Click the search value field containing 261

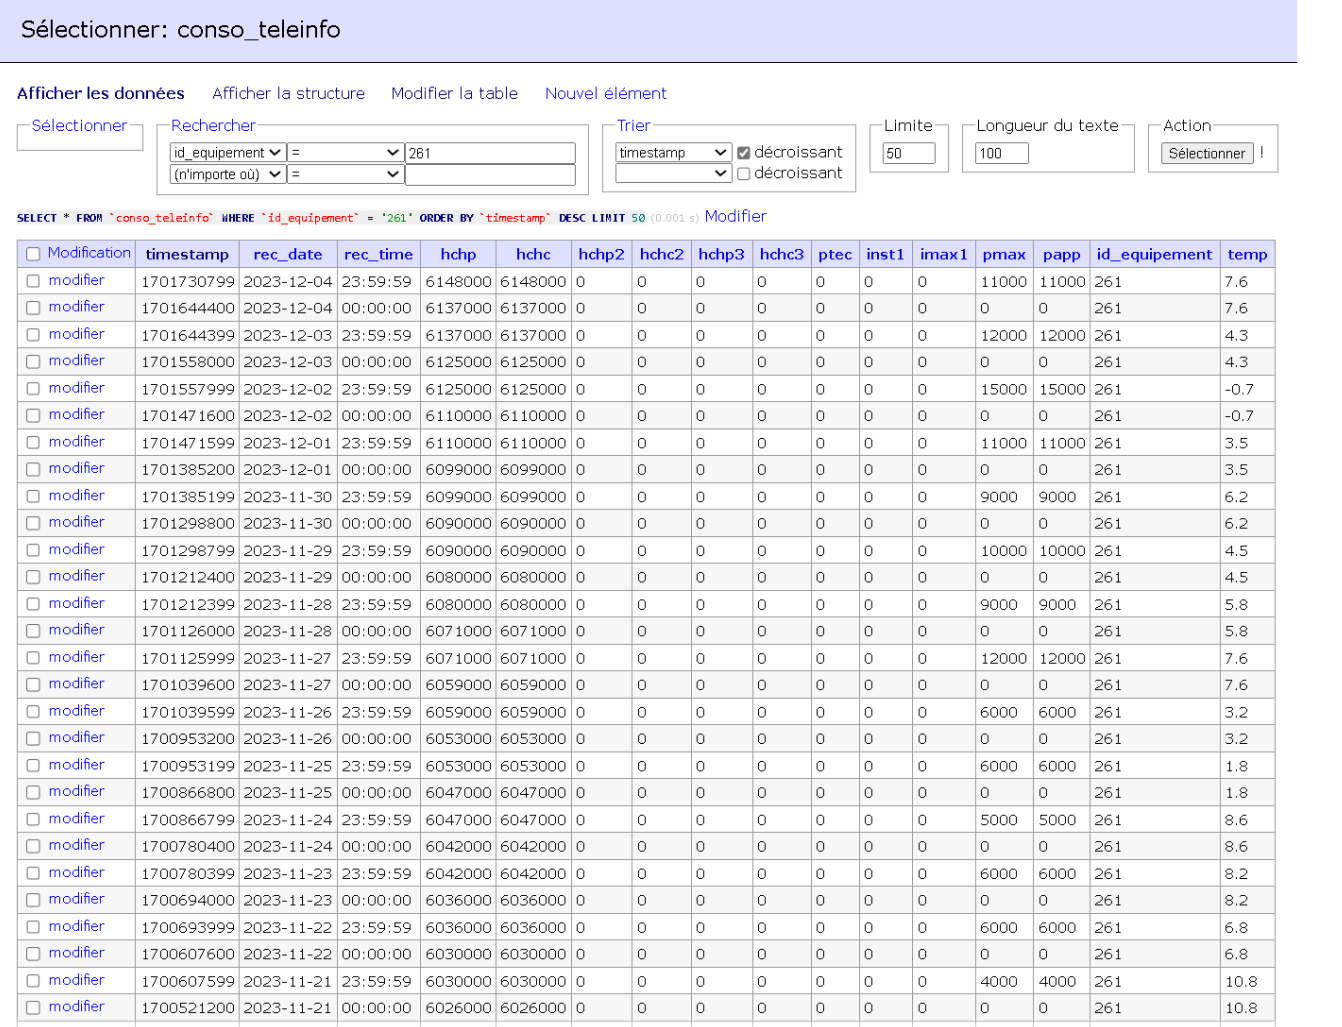[x=490, y=153]
